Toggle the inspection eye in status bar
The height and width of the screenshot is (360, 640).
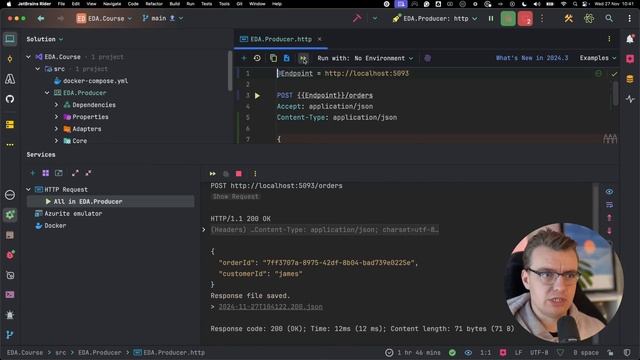click(468, 353)
